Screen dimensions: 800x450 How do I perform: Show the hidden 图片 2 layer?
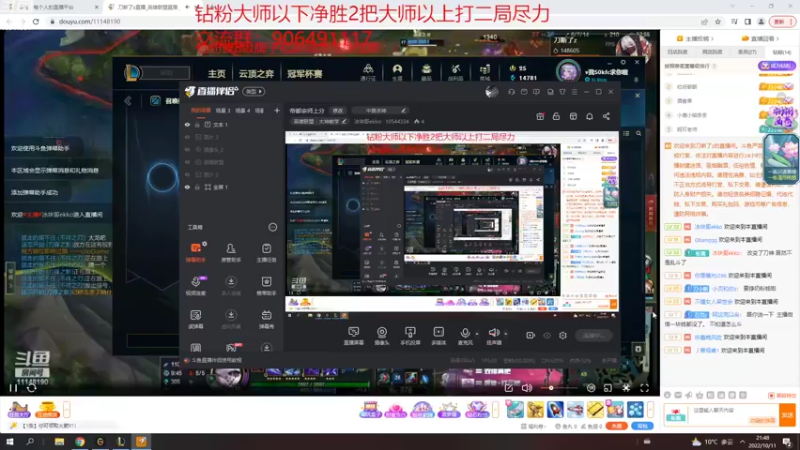[187, 174]
